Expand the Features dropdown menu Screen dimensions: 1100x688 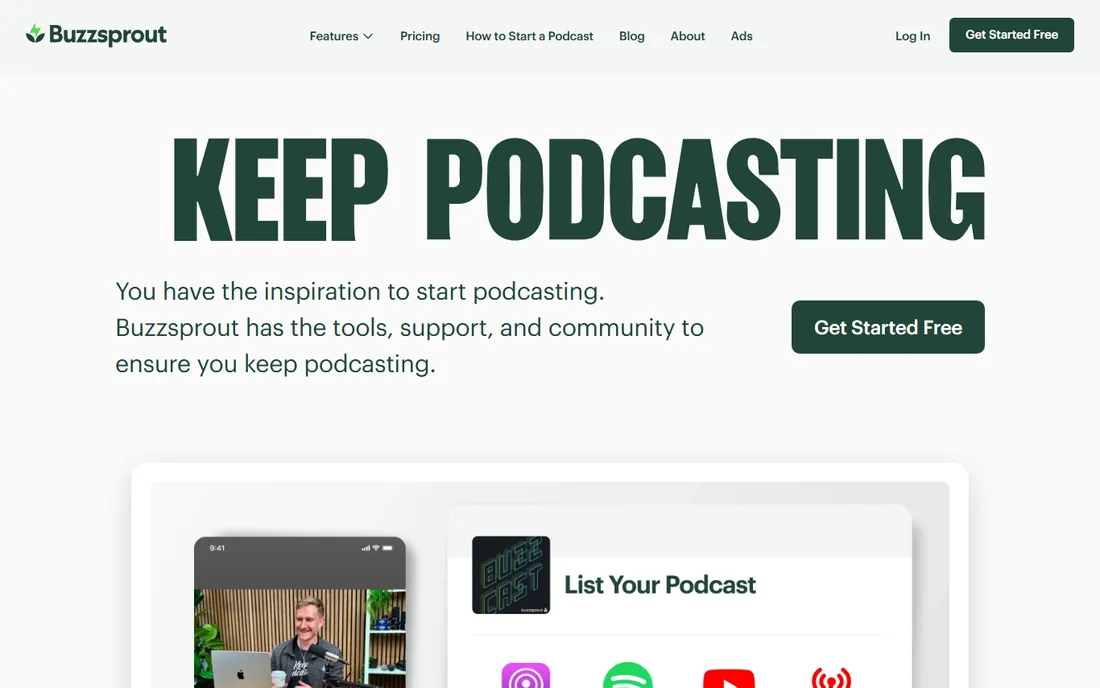pyautogui.click(x=341, y=36)
